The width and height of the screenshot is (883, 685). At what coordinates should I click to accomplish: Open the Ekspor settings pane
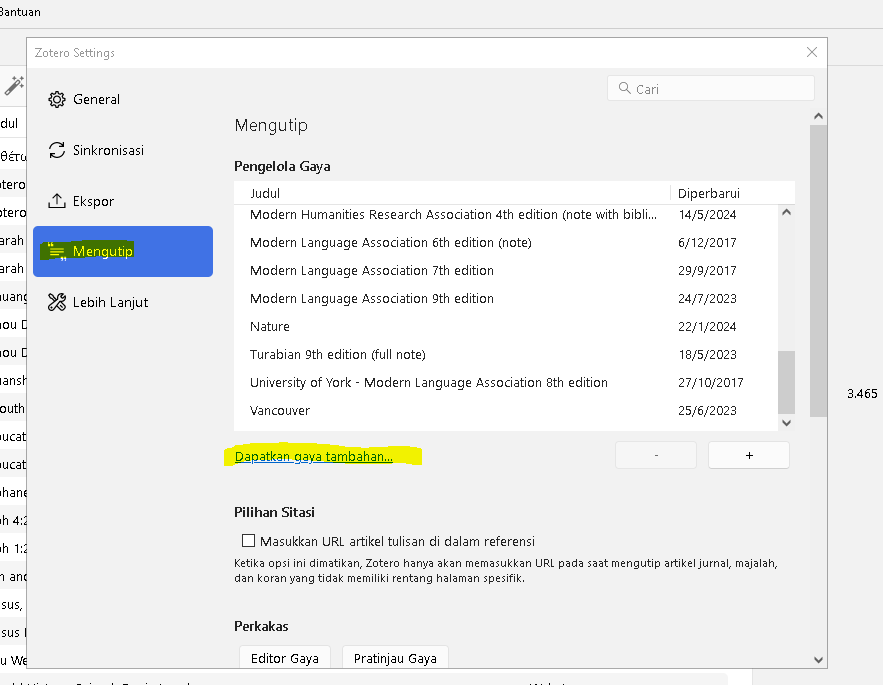[123, 201]
